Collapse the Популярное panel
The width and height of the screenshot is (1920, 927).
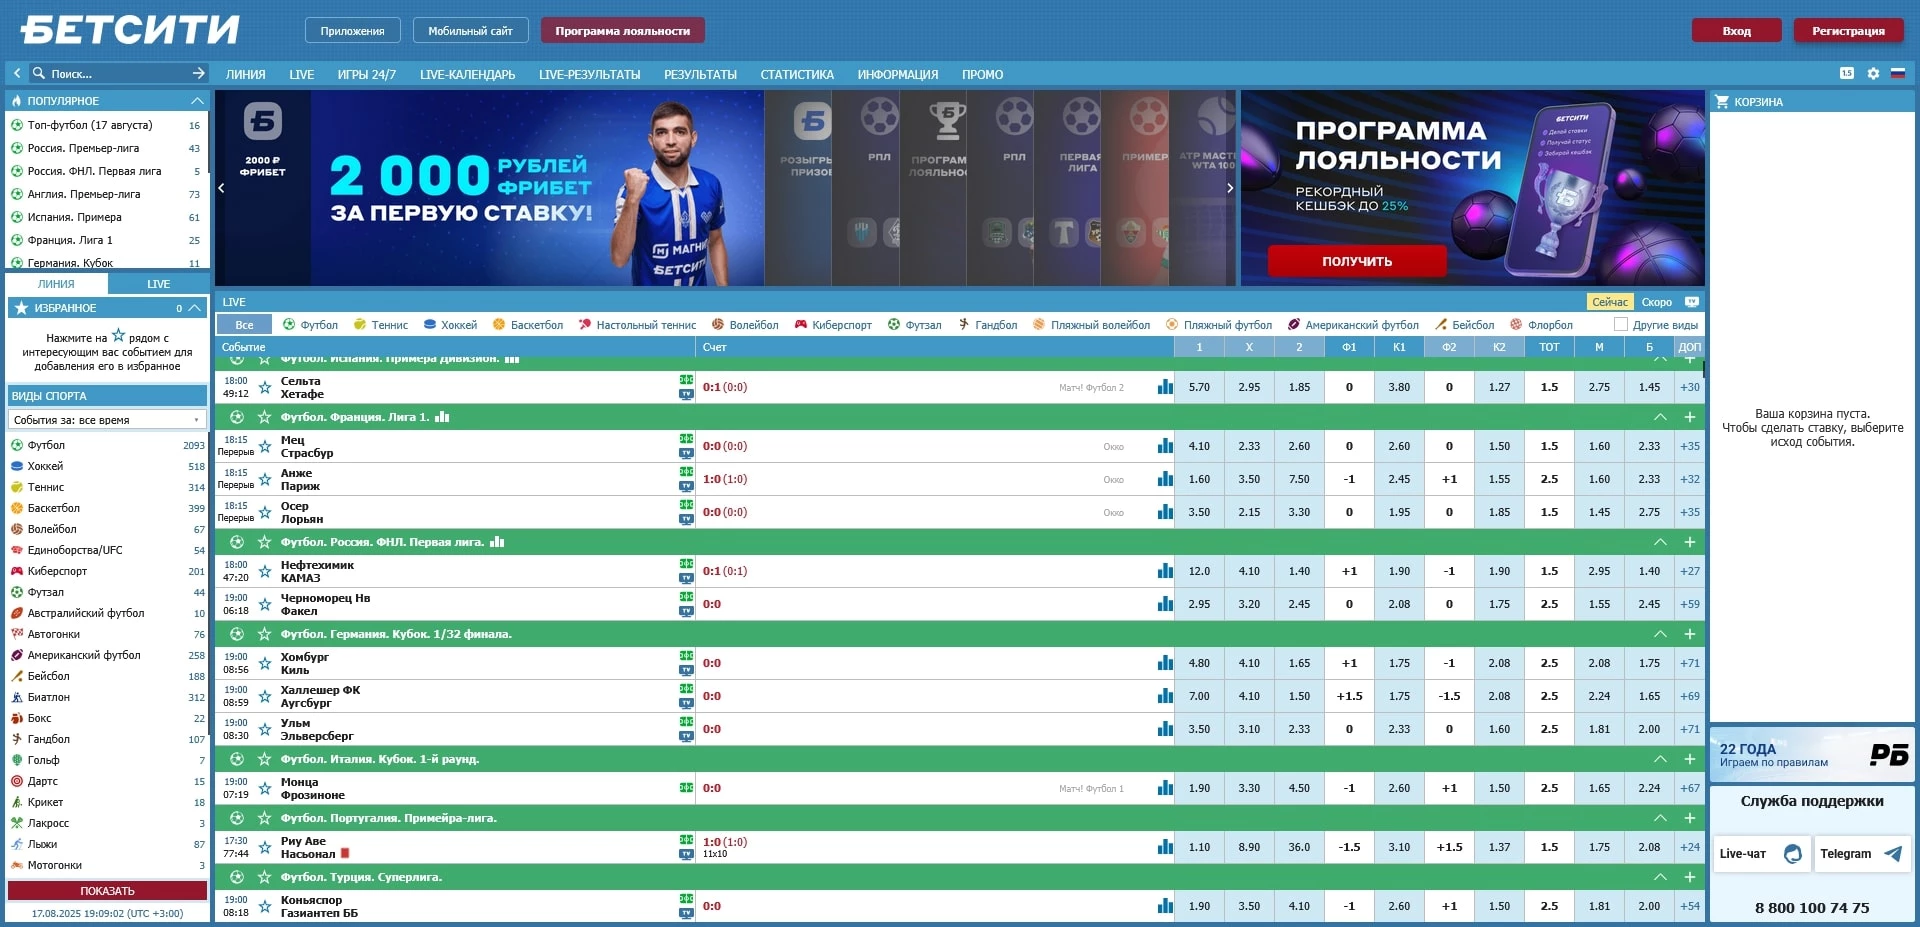pos(196,101)
